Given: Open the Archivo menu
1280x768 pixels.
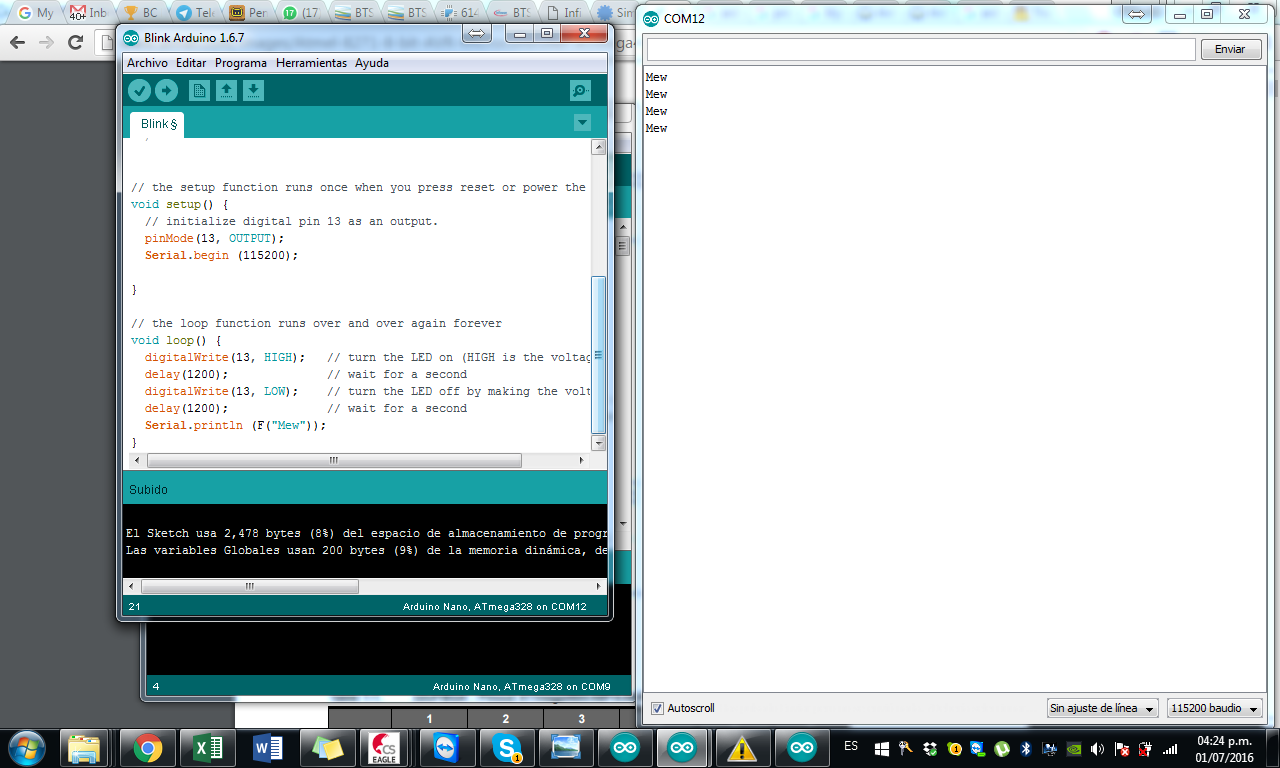Looking at the screenshot, I should [147, 62].
